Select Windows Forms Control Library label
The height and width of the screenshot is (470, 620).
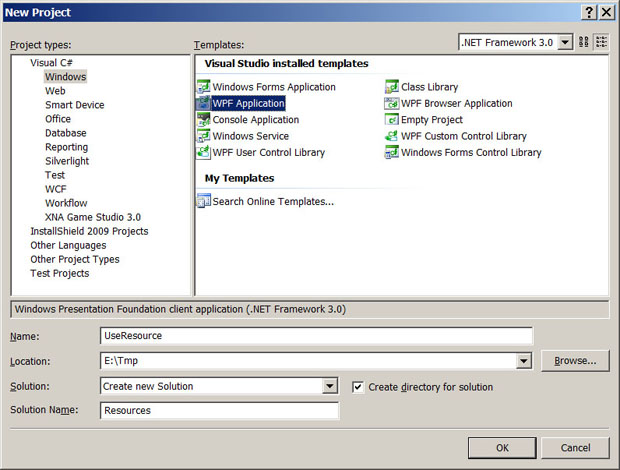point(471,153)
